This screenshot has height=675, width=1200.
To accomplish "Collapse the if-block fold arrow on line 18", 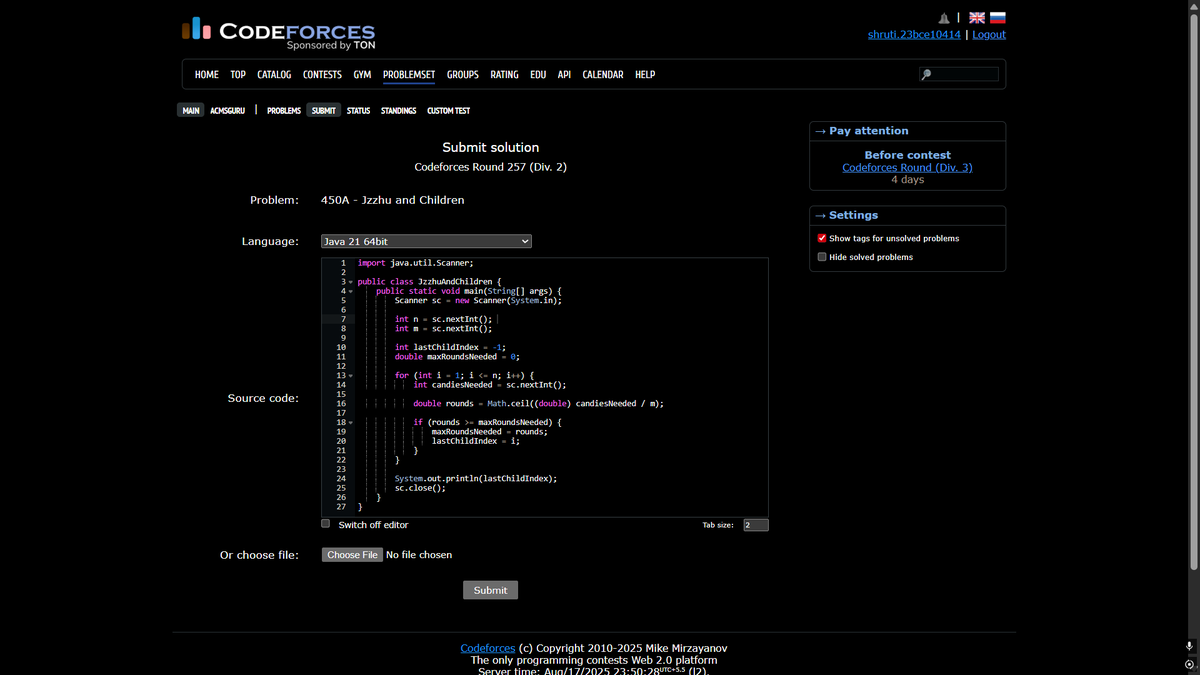I will [x=351, y=423].
